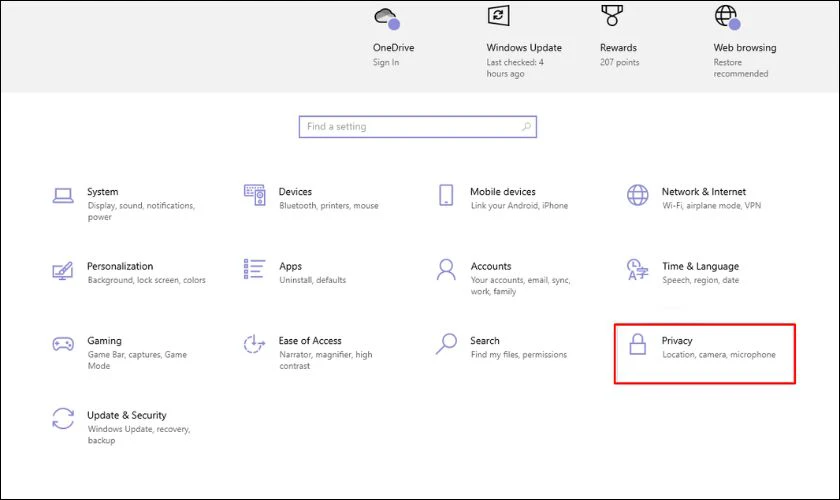Click 'Wi-Fi, airplane mode, VPN' description
840x500 pixels.
[711, 206]
